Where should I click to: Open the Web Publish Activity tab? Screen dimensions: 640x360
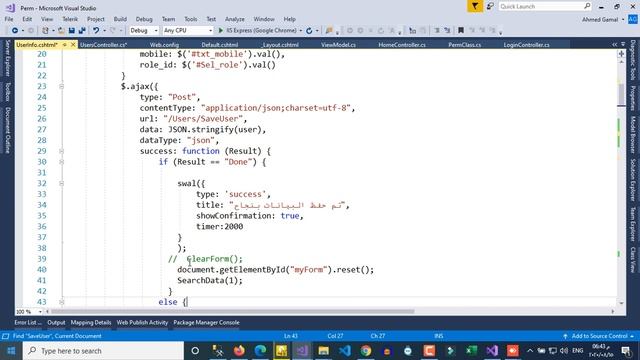142,322
